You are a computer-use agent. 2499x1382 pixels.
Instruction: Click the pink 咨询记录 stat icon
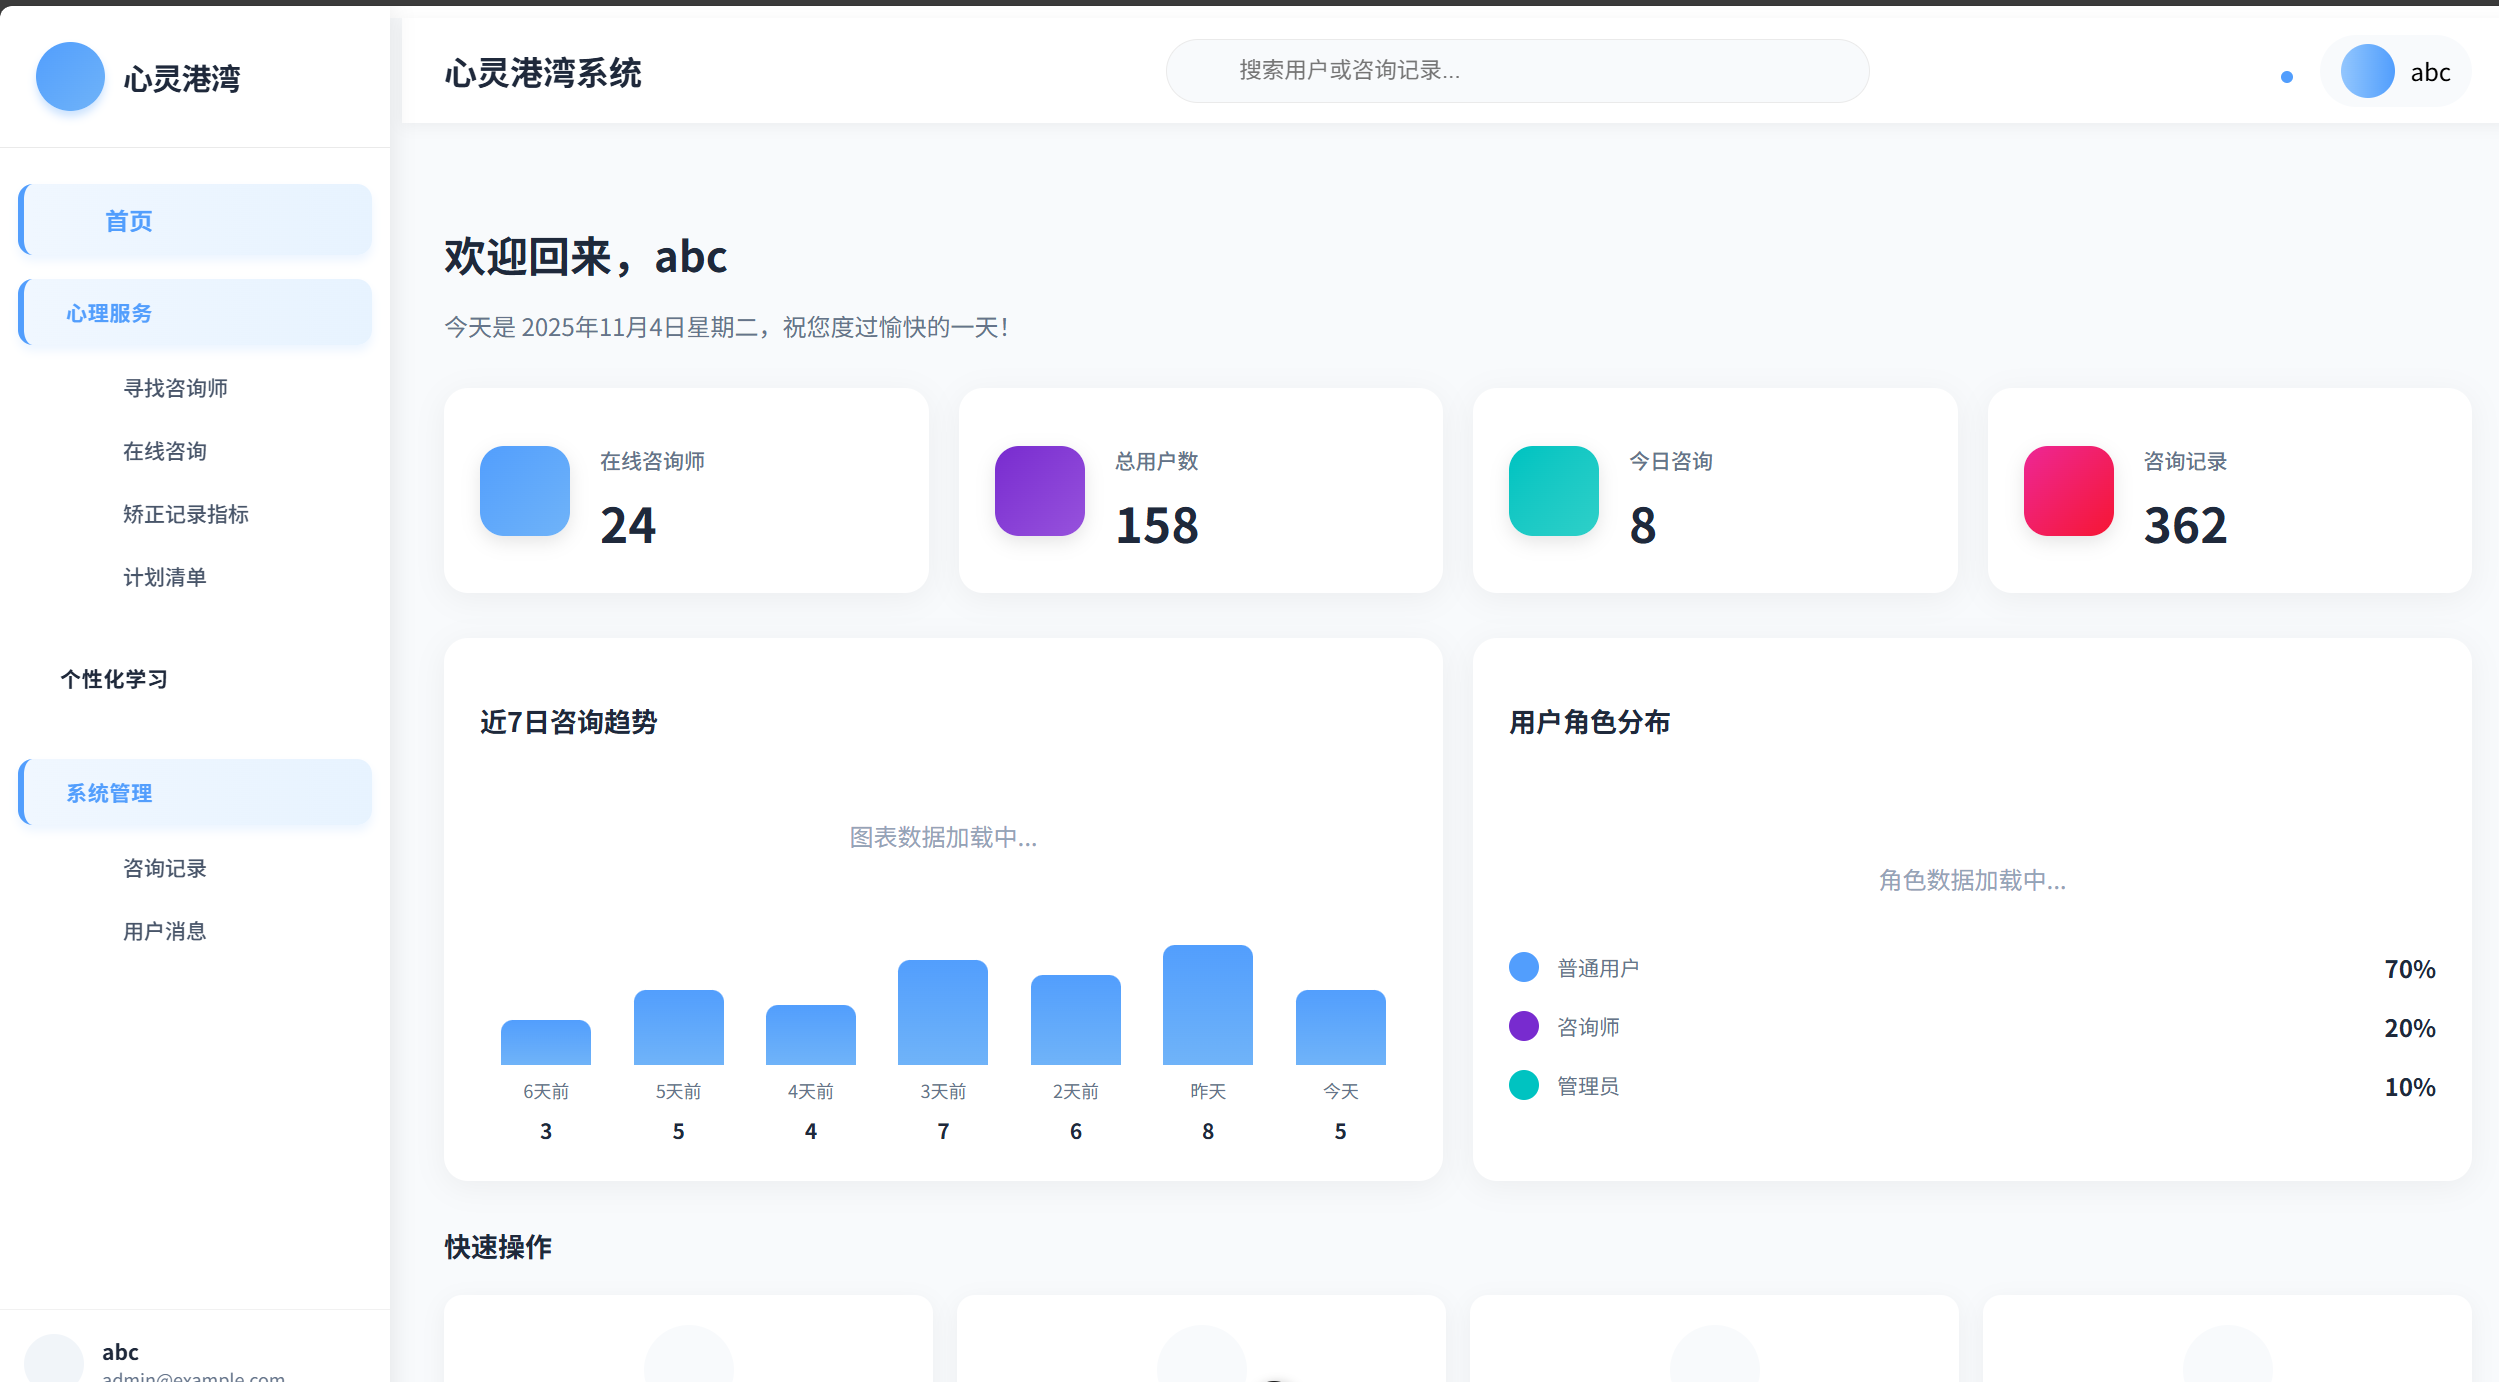pos(2068,490)
